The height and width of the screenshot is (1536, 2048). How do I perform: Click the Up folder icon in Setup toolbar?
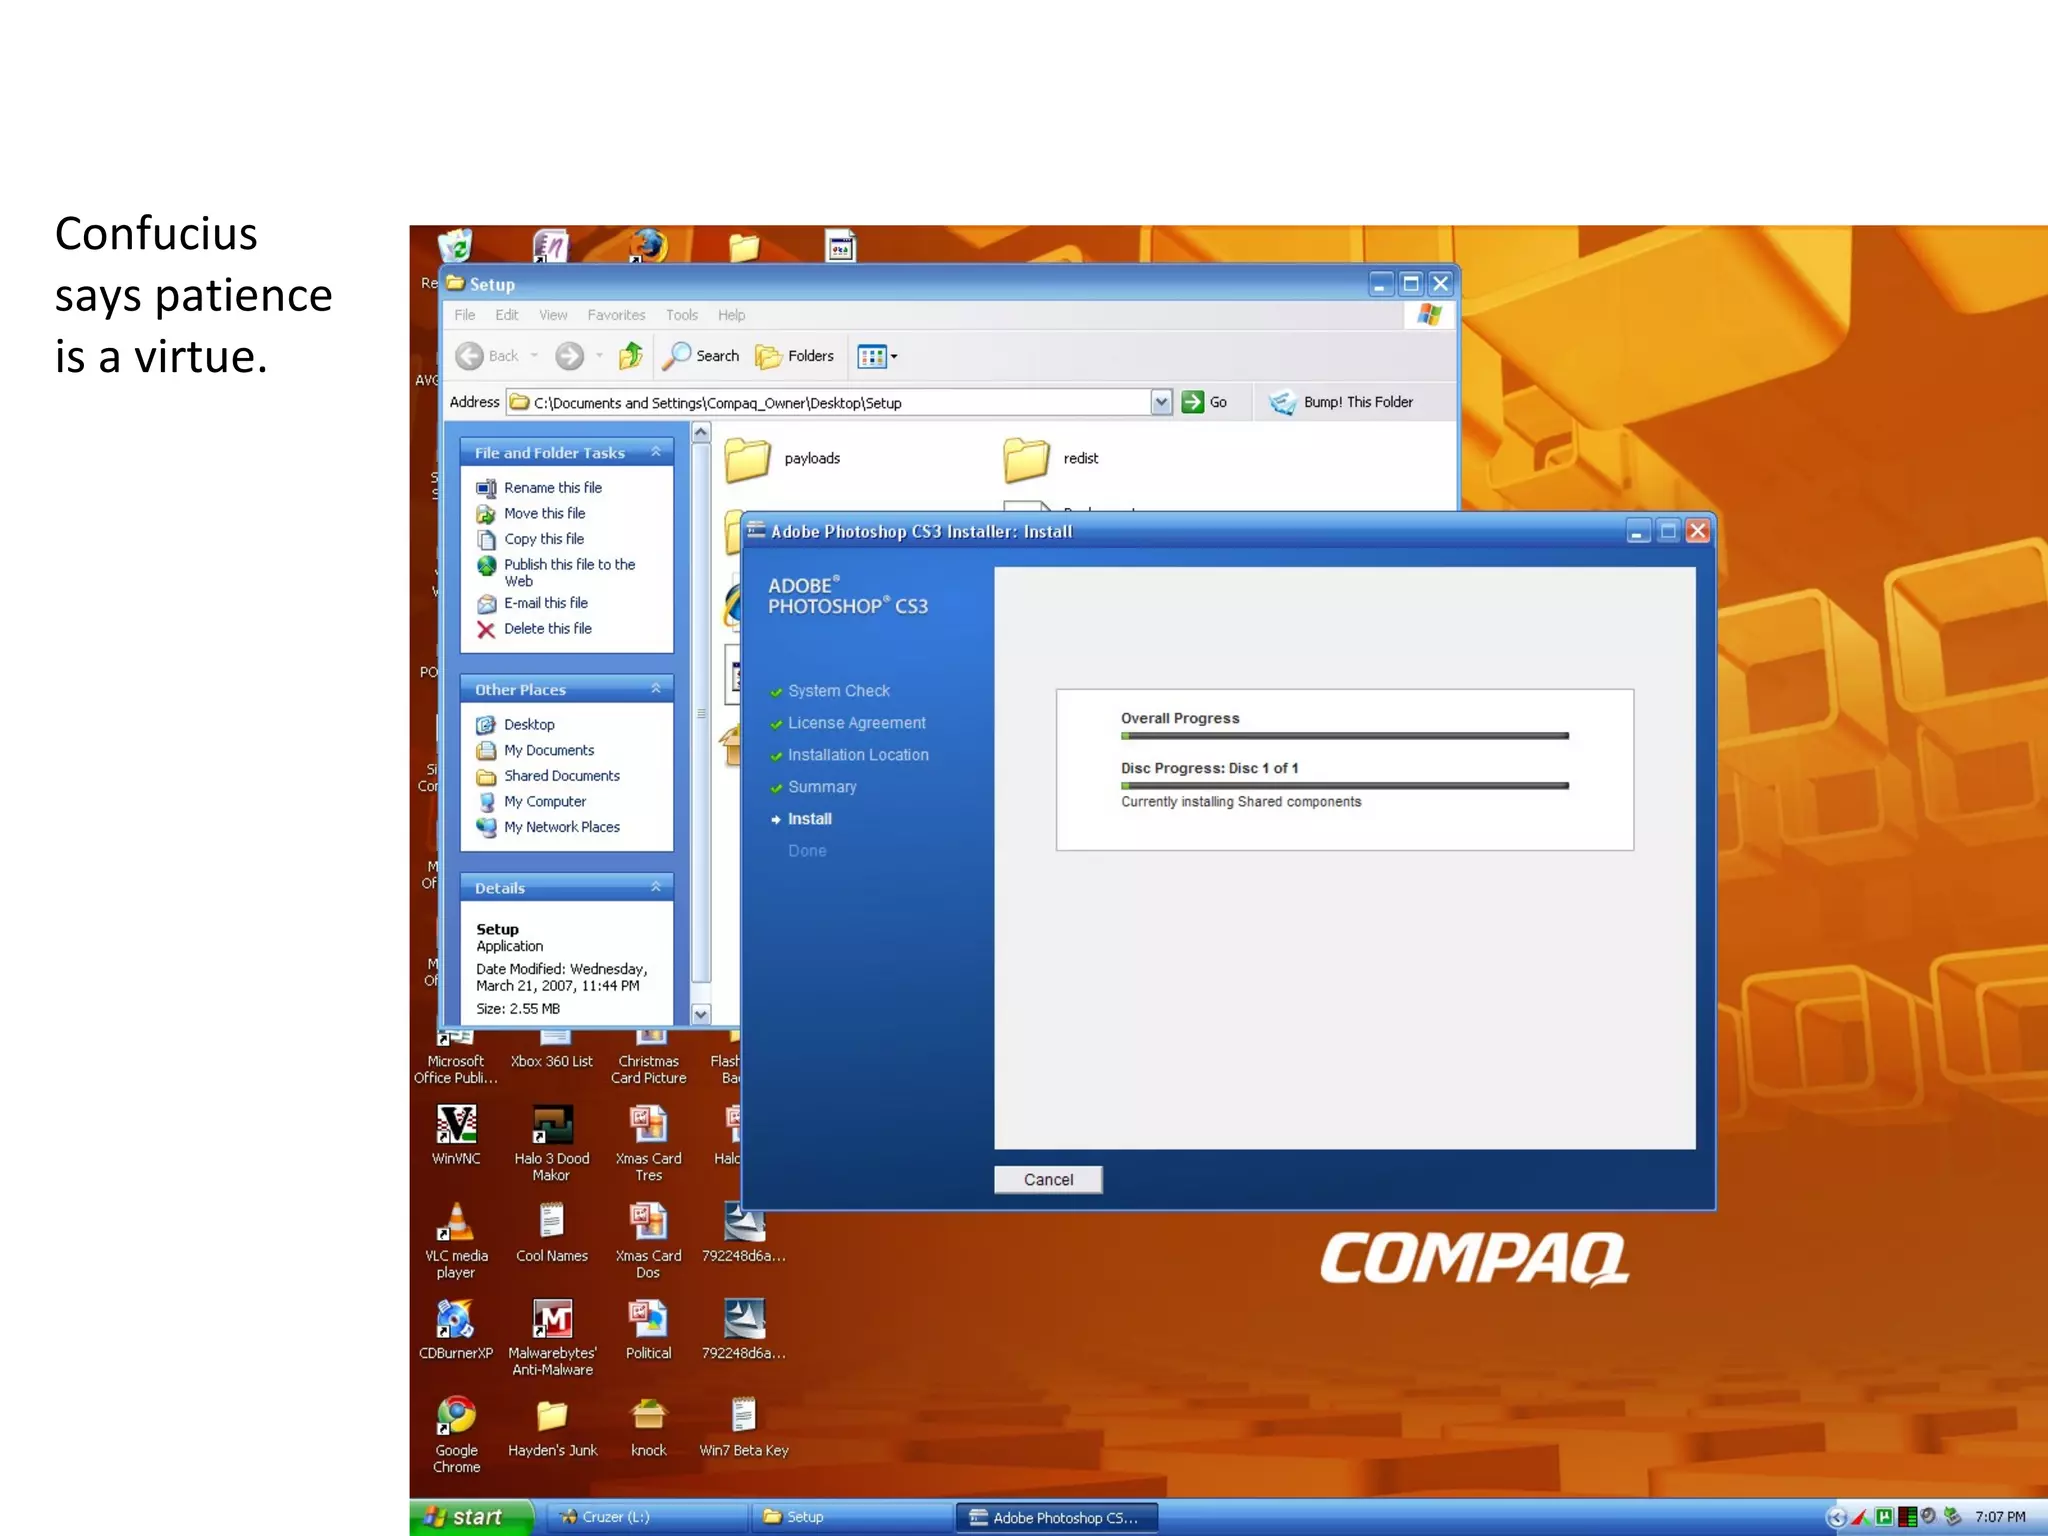click(x=630, y=355)
